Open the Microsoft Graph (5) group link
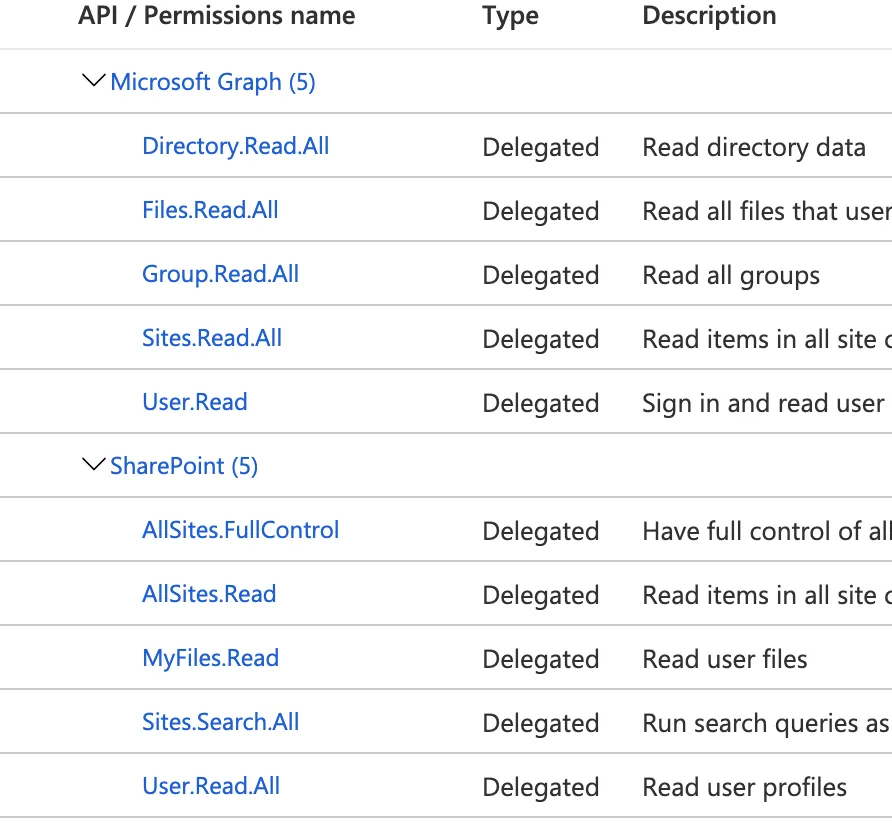 click(x=212, y=82)
